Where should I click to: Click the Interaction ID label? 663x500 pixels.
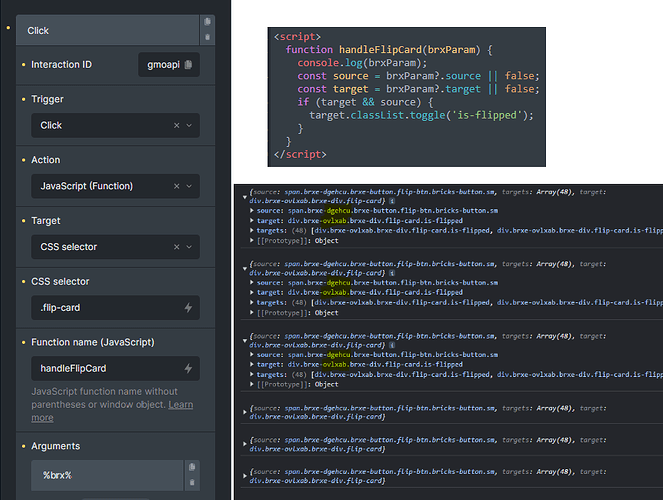(61, 65)
